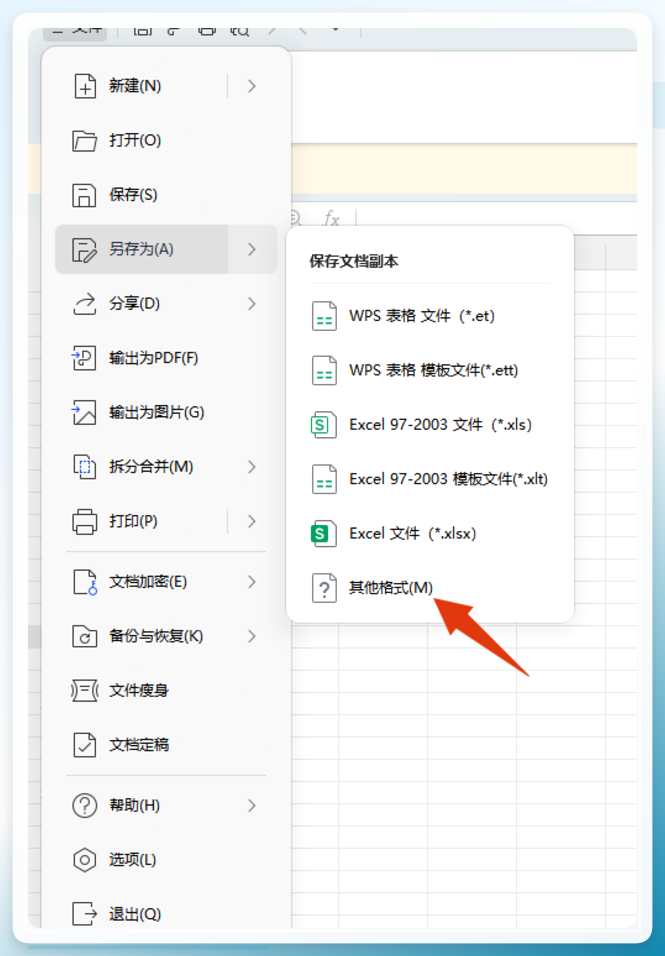Click the 输出为图片(G) picture export icon
This screenshot has height=956, width=665.
(x=85, y=412)
